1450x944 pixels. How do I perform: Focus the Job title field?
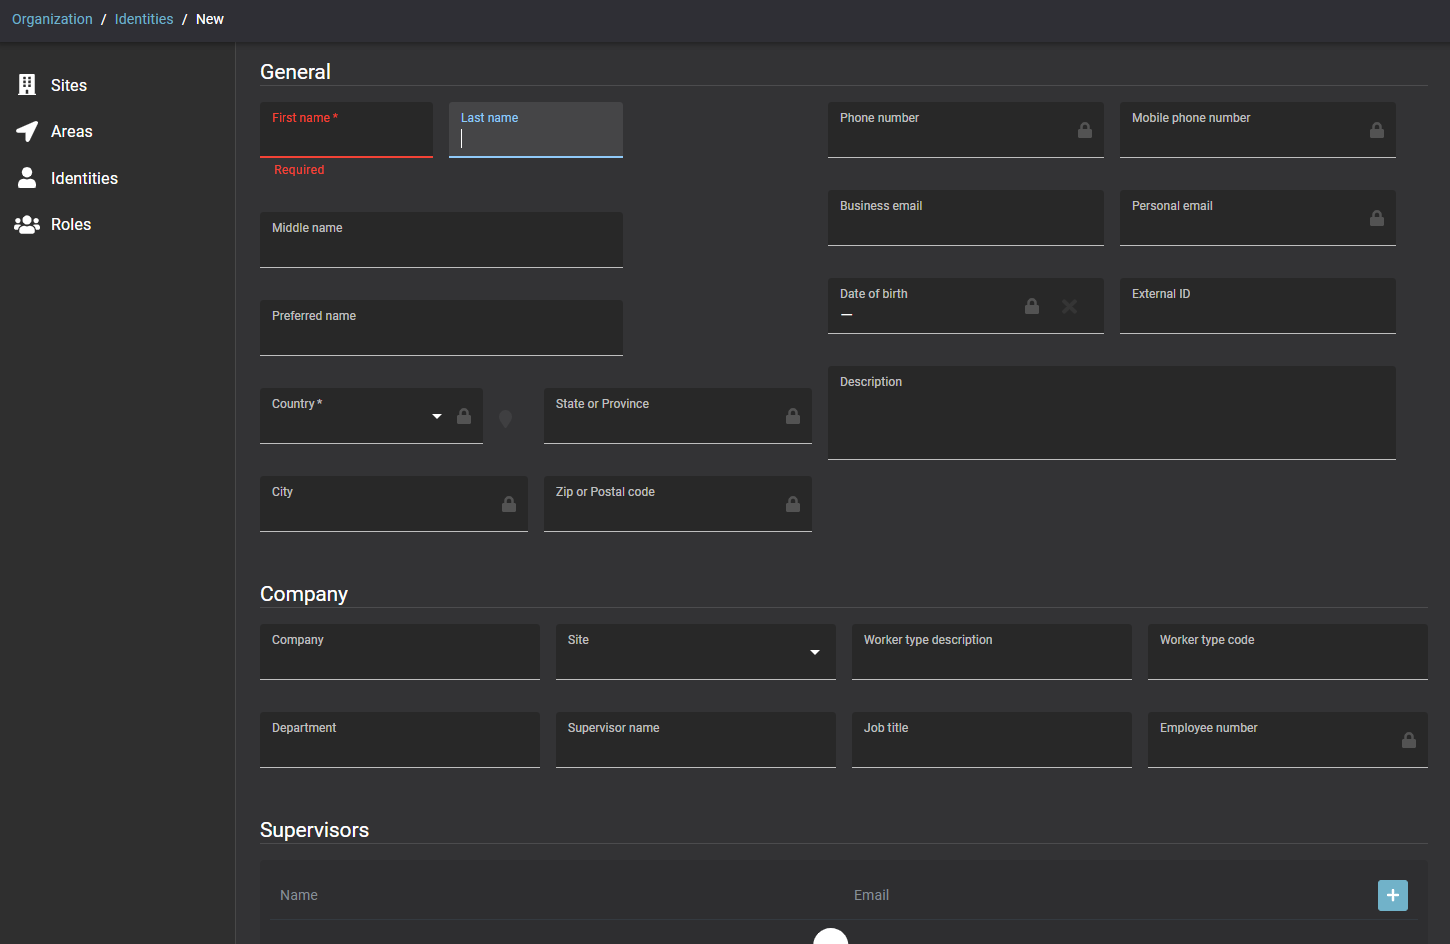point(992,740)
